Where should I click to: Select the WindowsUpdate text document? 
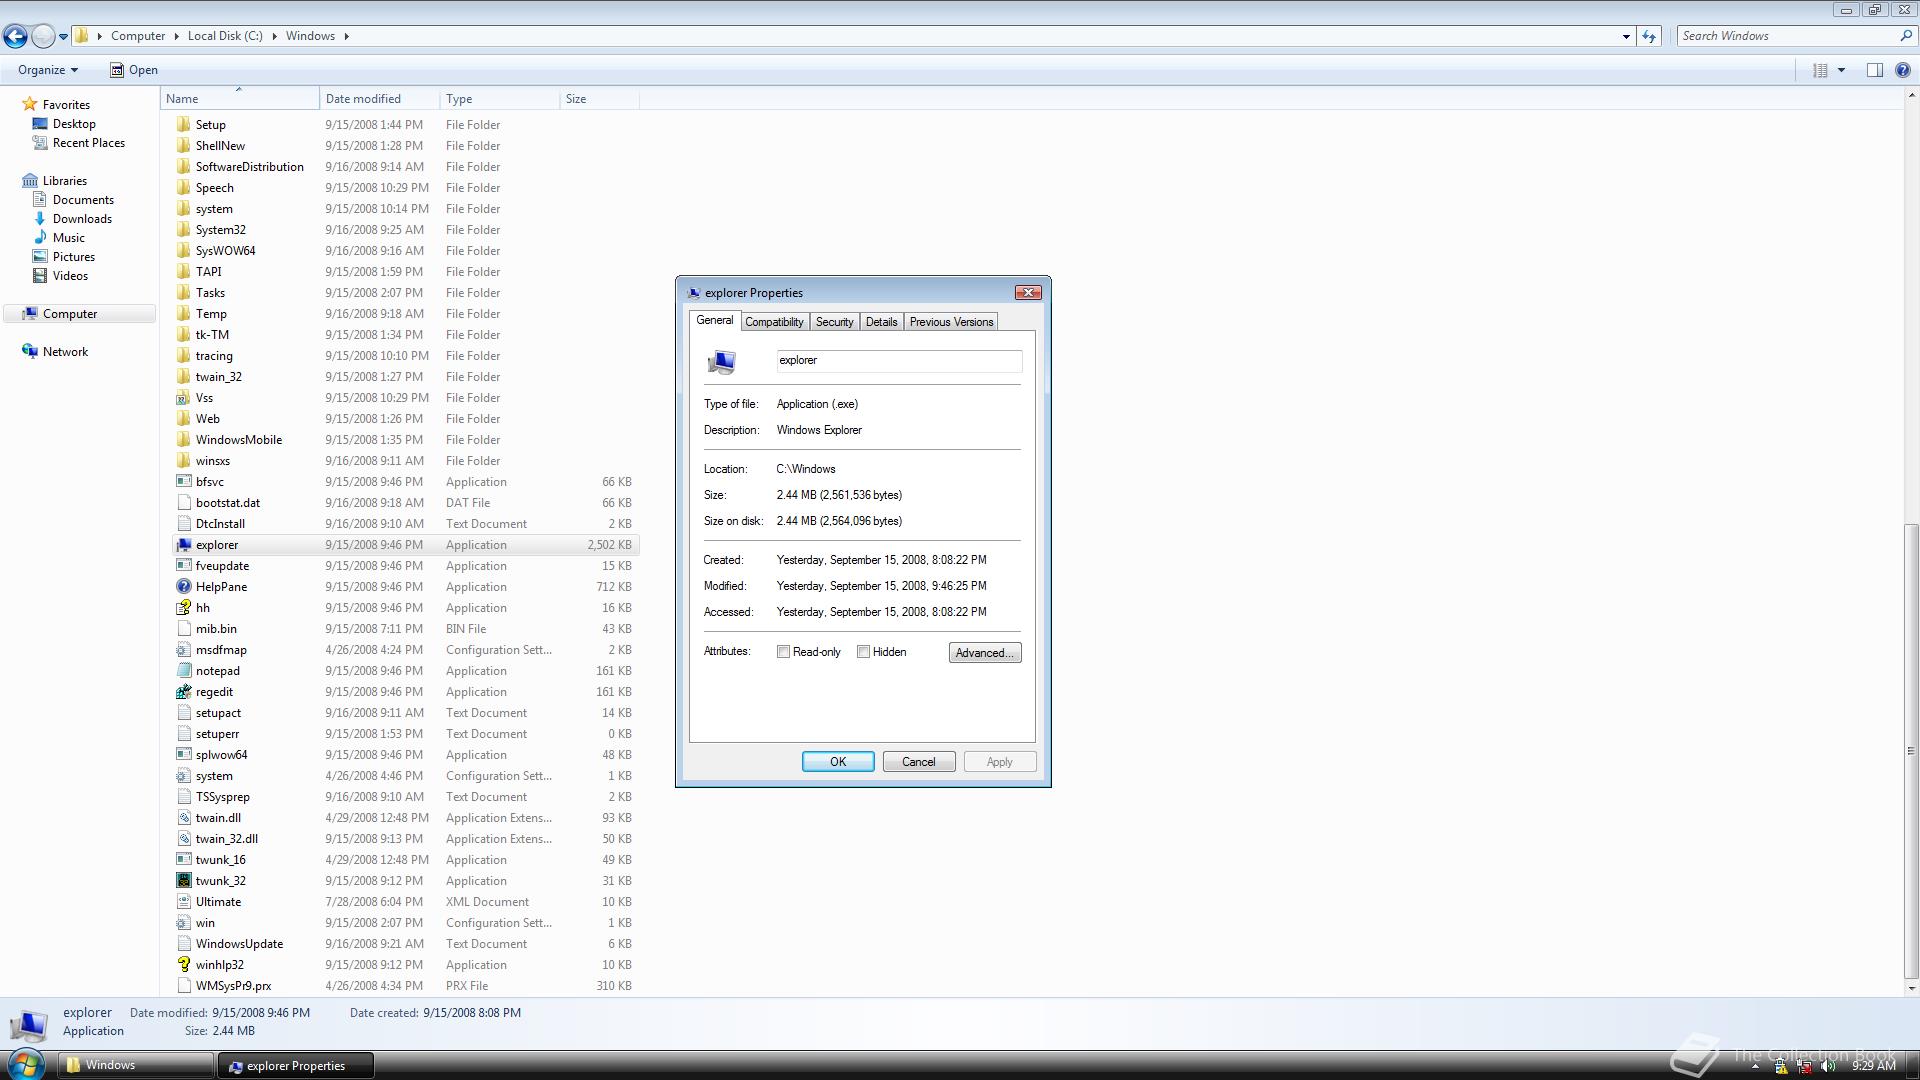[405, 944]
